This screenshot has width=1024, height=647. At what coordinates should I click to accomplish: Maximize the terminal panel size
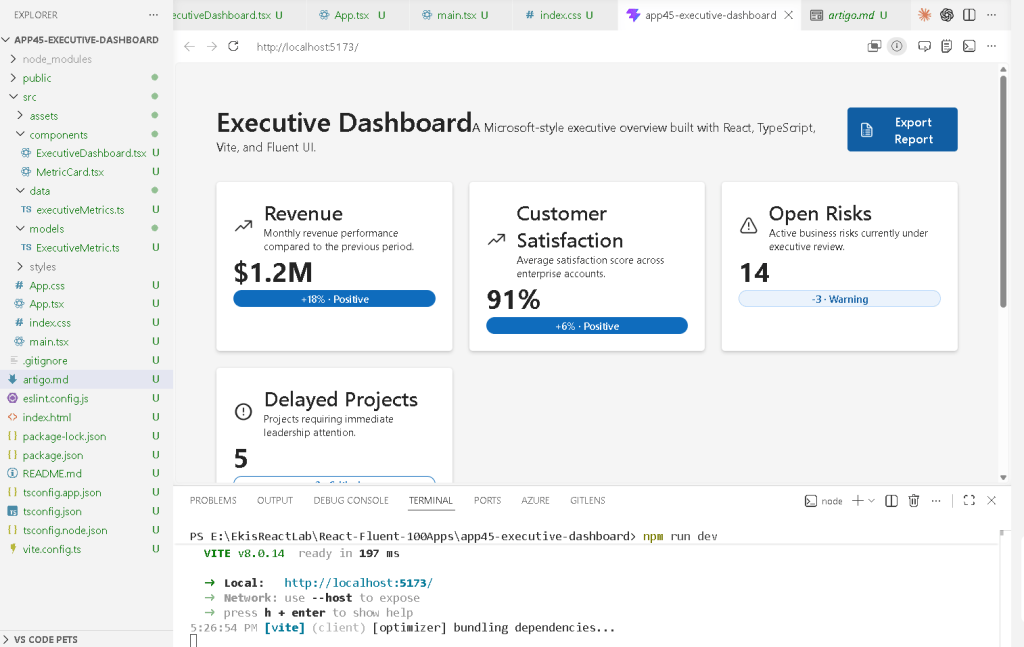coord(969,501)
